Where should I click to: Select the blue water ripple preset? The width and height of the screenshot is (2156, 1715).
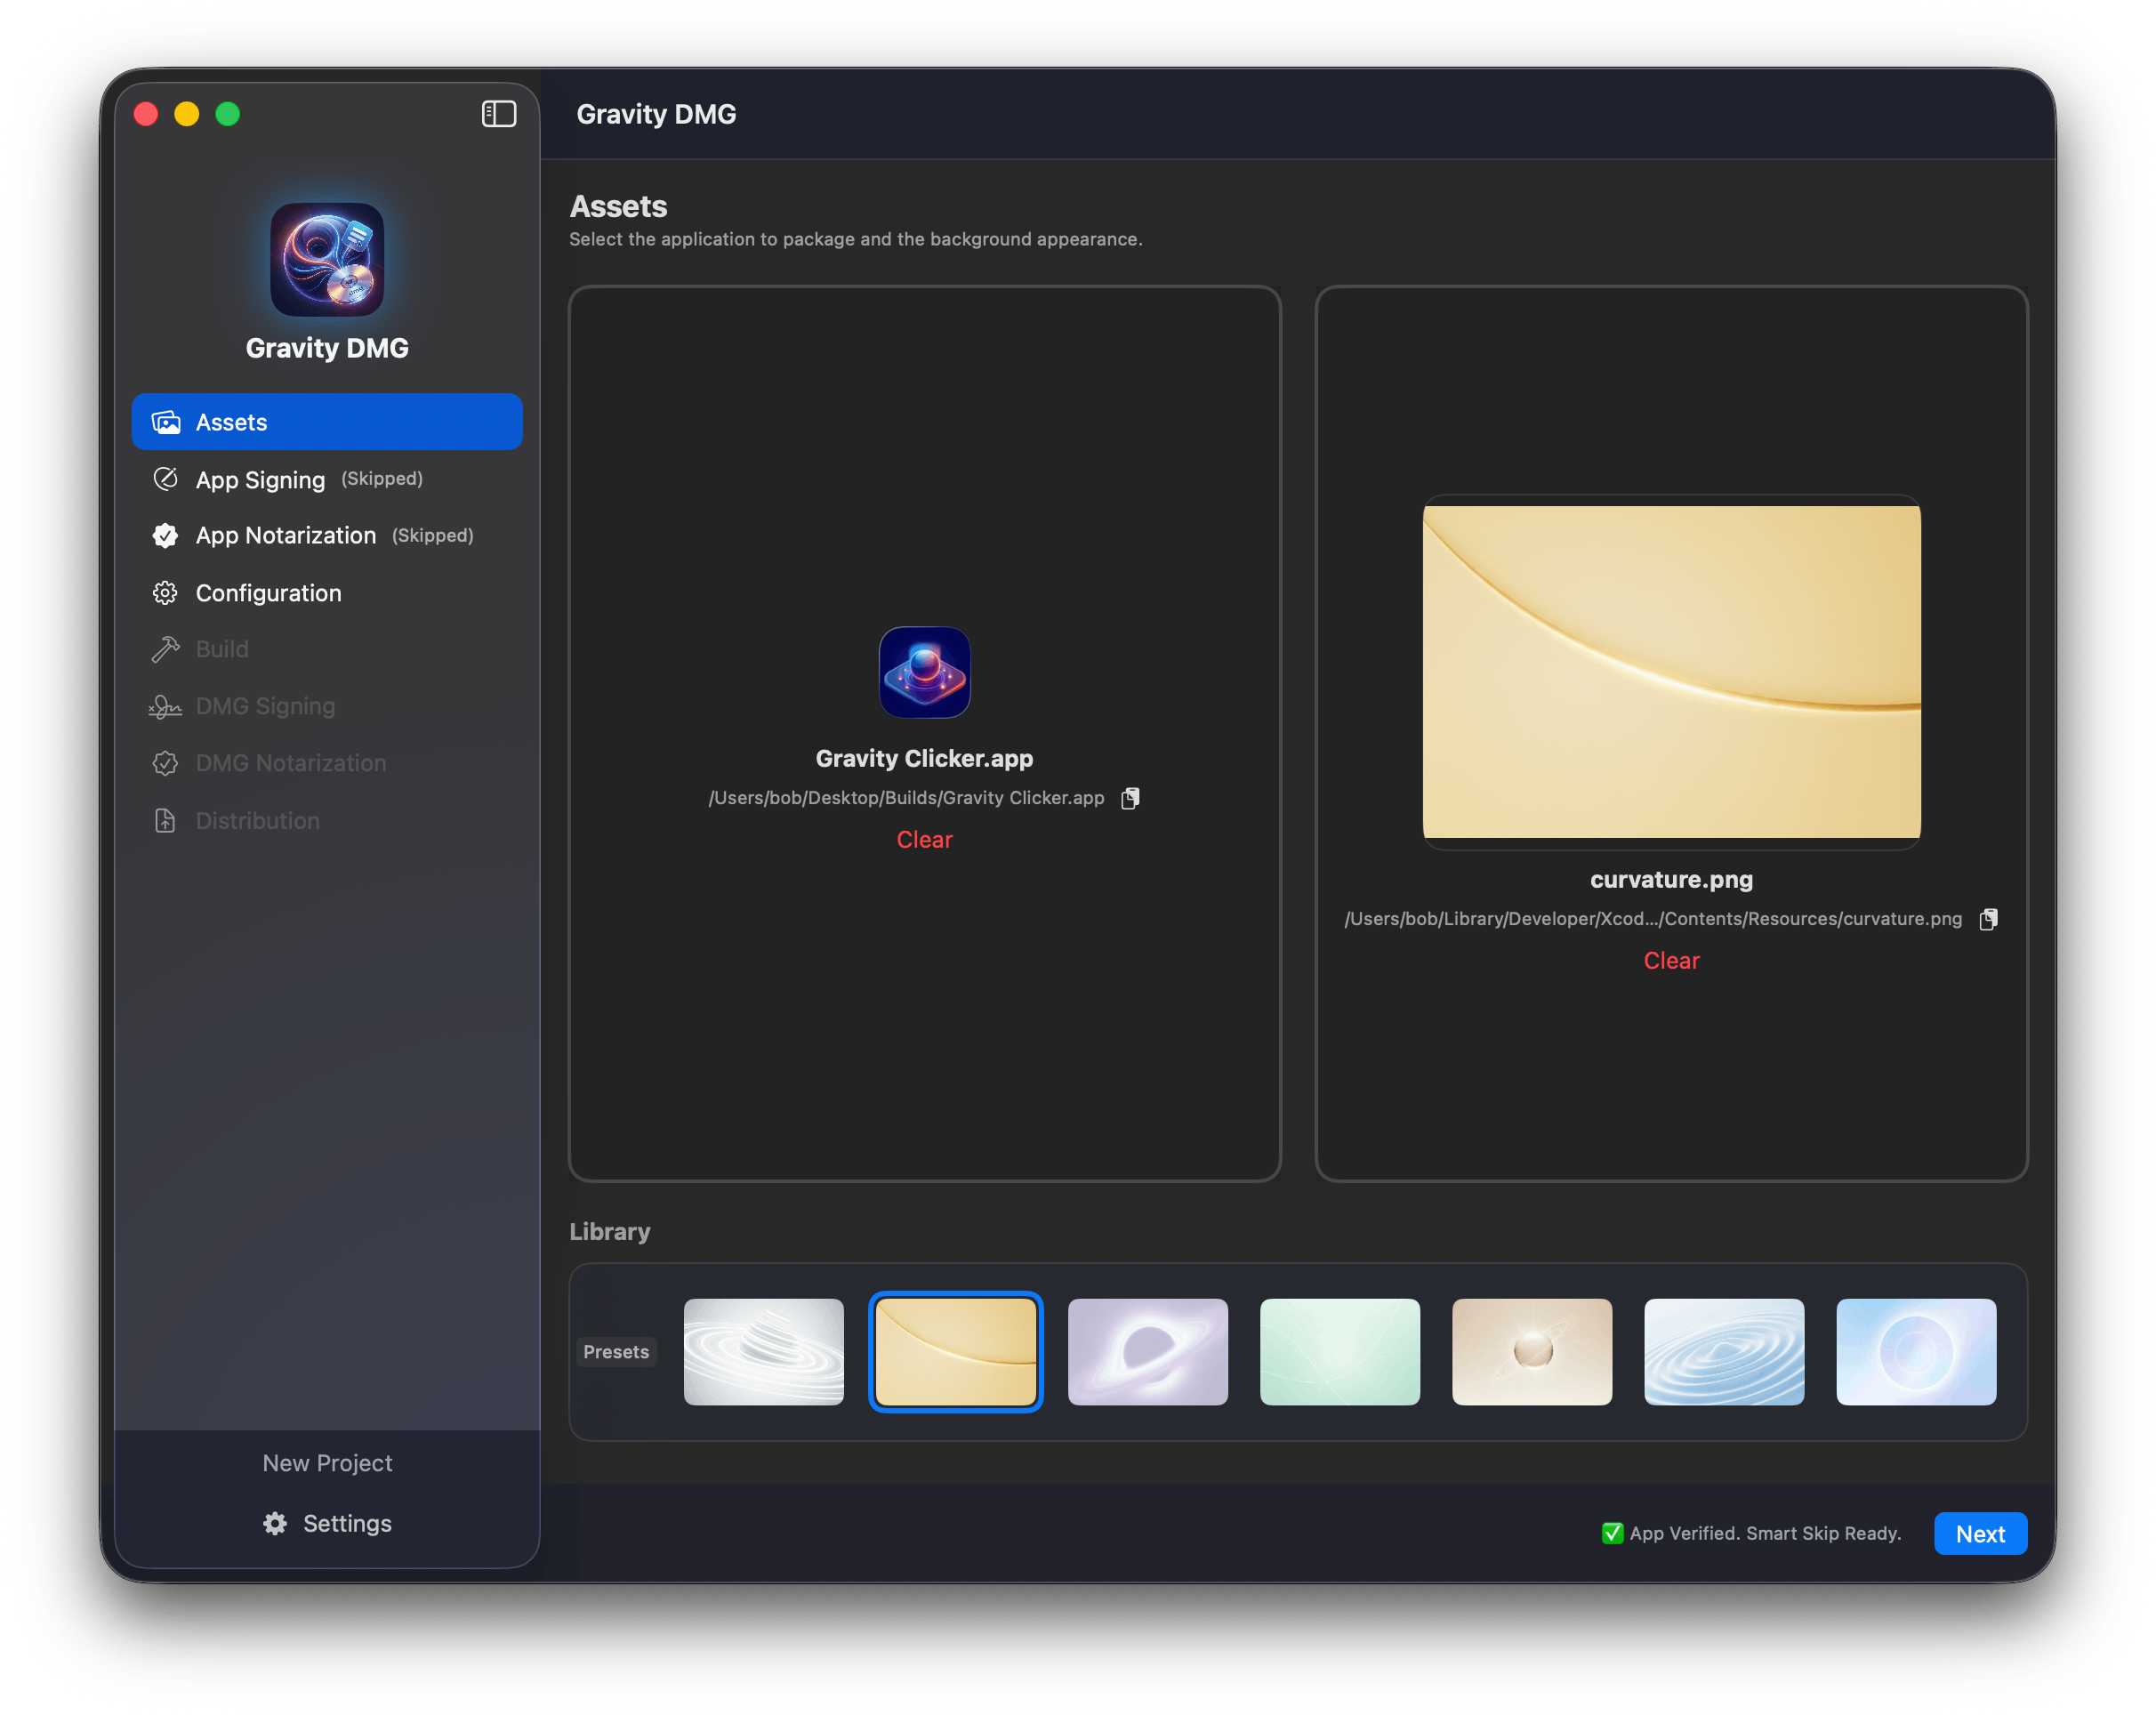[1724, 1352]
